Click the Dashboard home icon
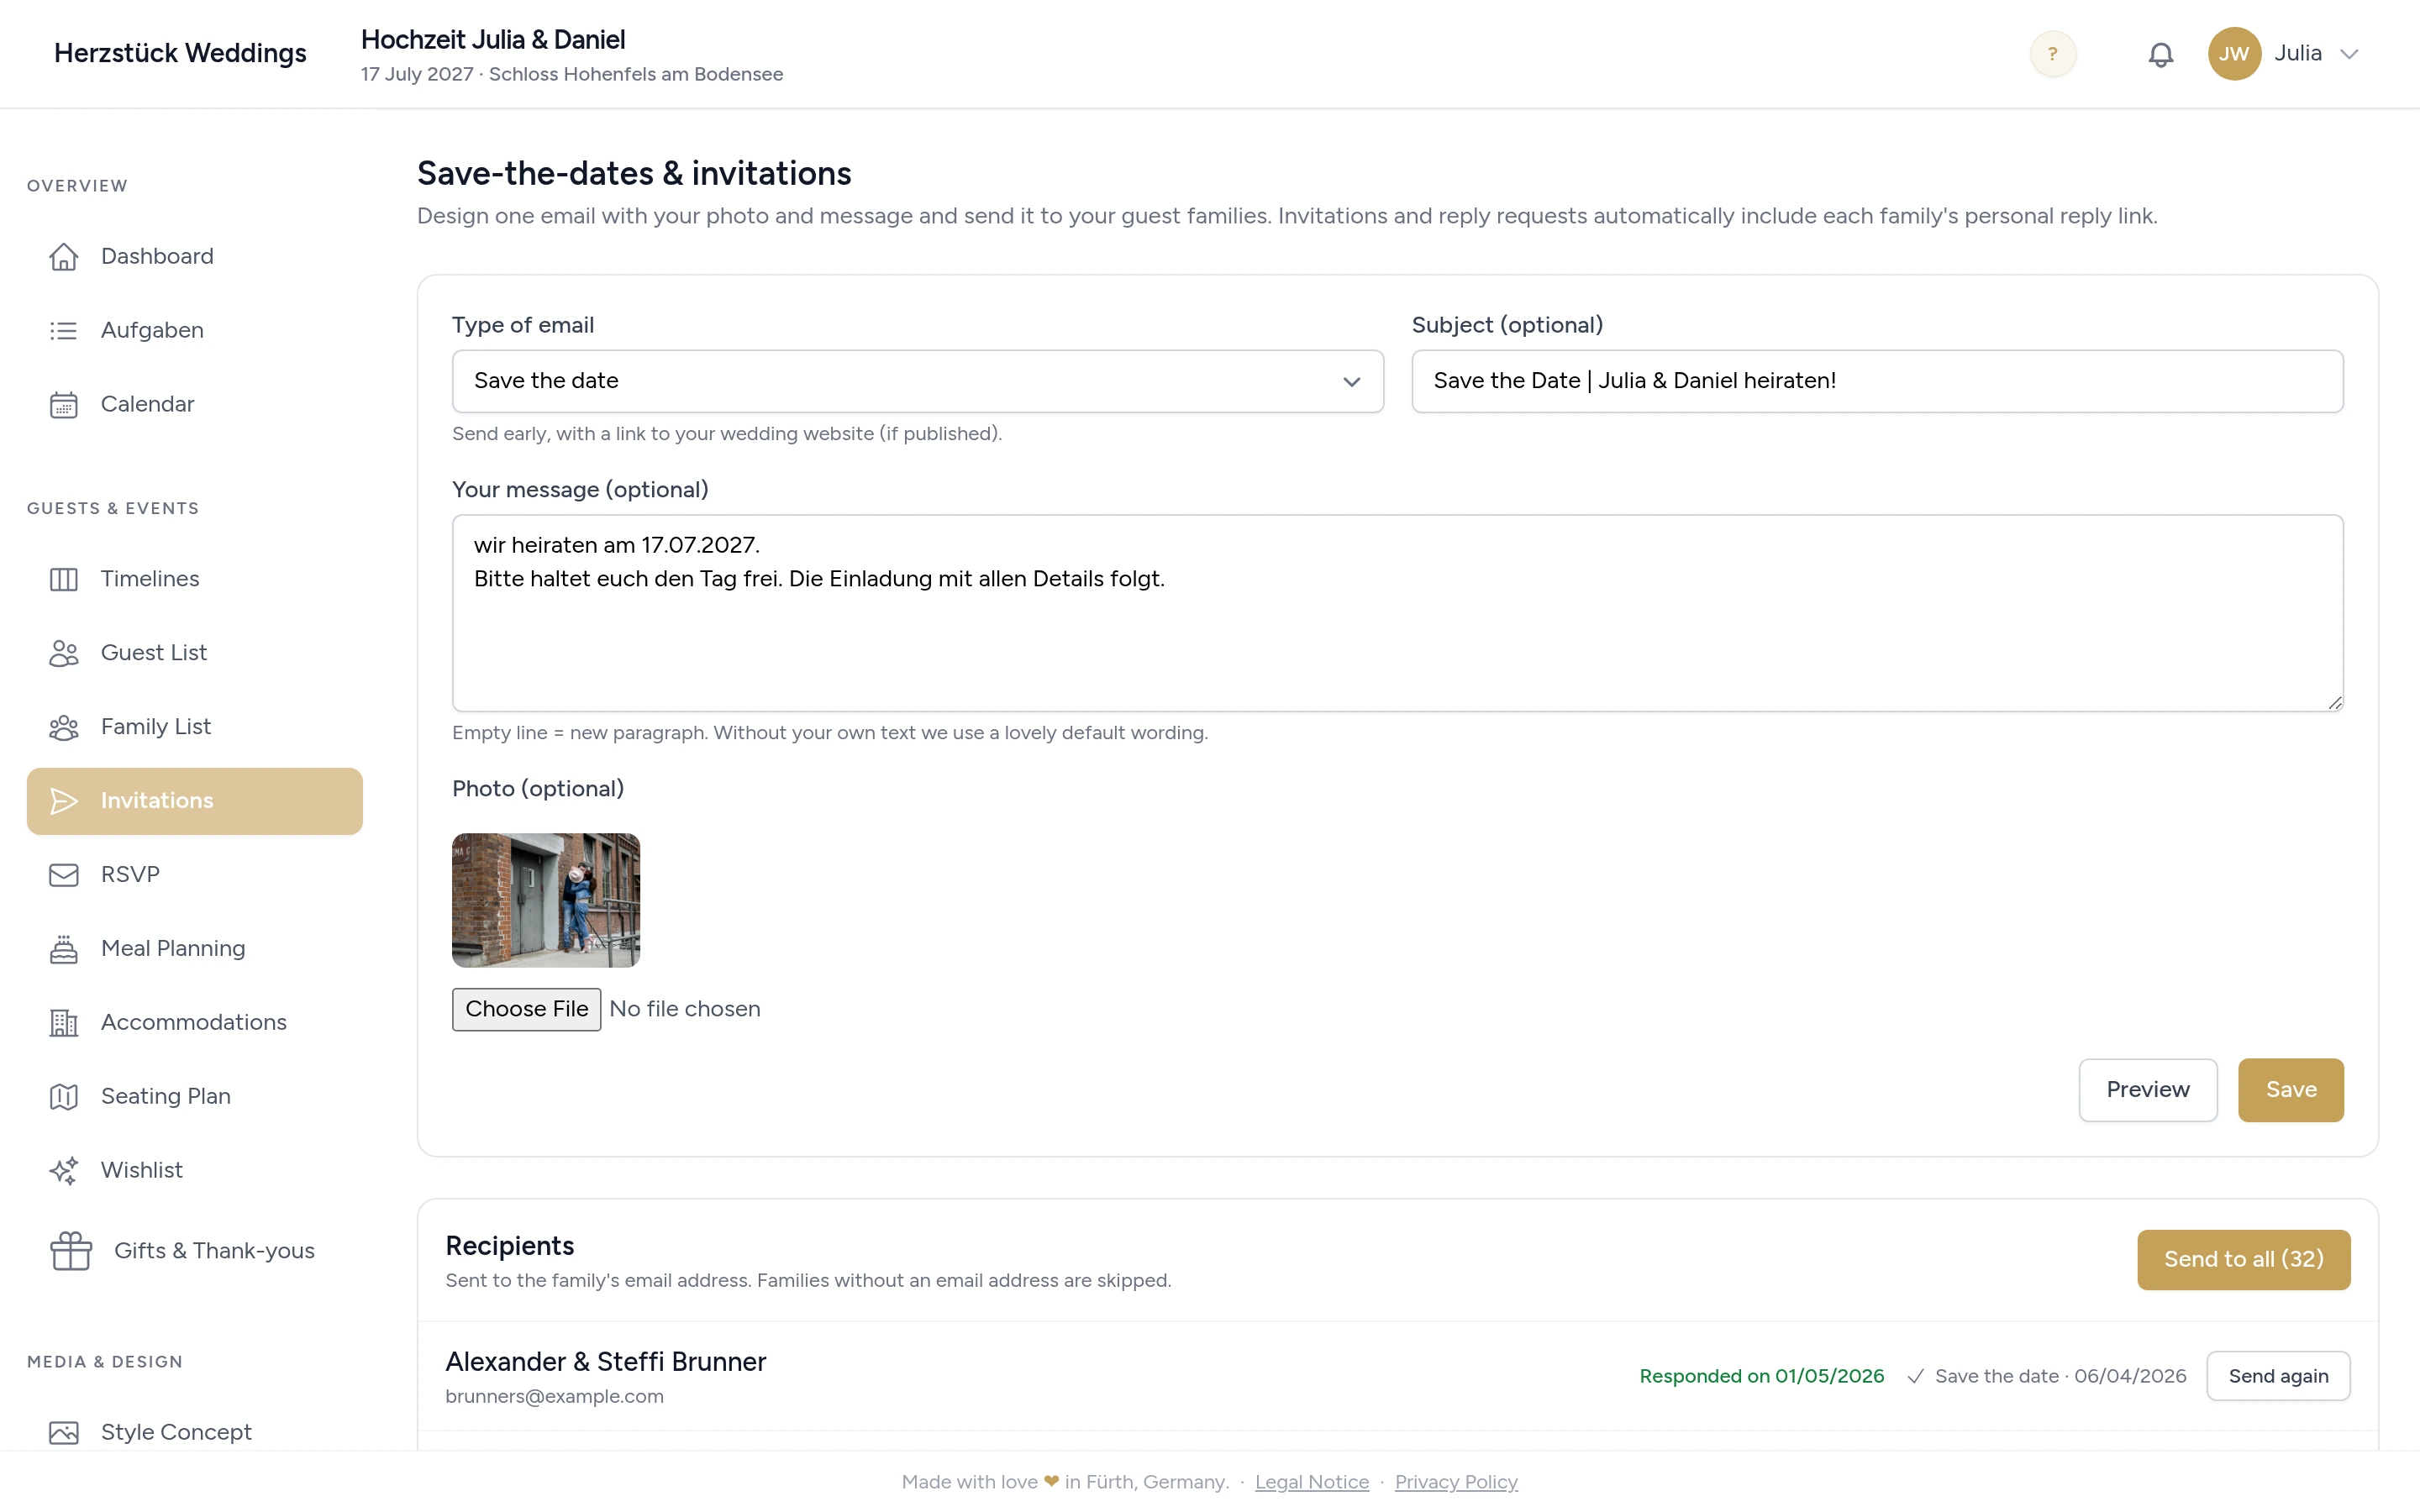The image size is (2420, 1512). [x=64, y=257]
